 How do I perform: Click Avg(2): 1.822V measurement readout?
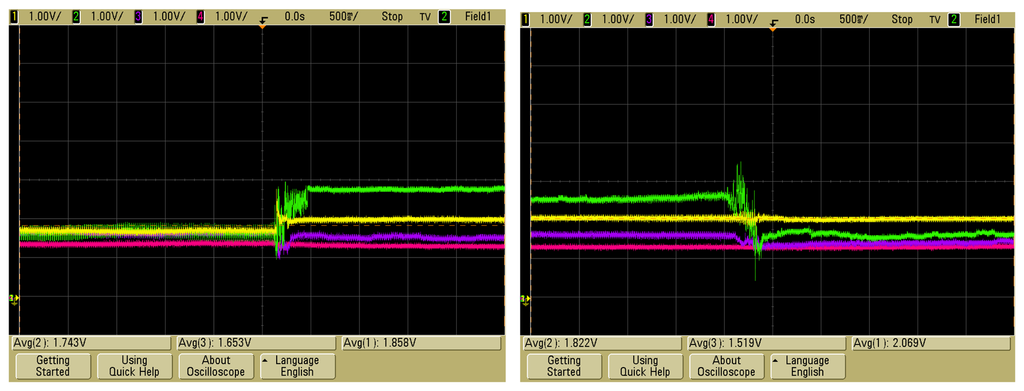point(603,343)
